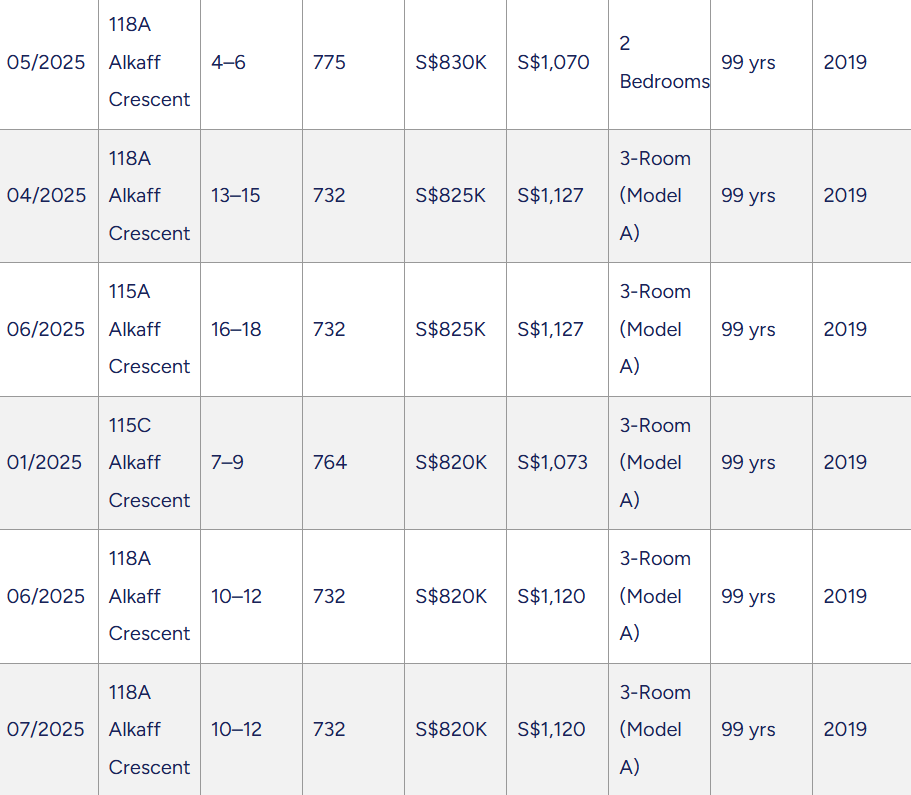Select storey range 16–18 cell
This screenshot has width=911, height=795.
tap(251, 329)
